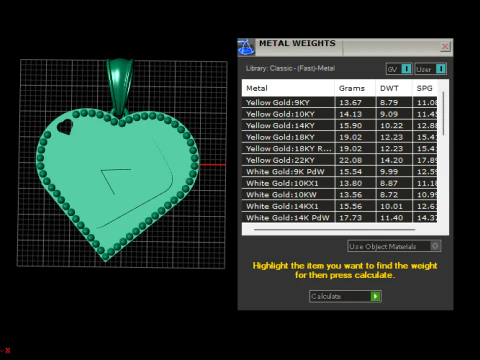Click the green arrow on Calculate
This screenshot has height=360, width=480.
375,296
